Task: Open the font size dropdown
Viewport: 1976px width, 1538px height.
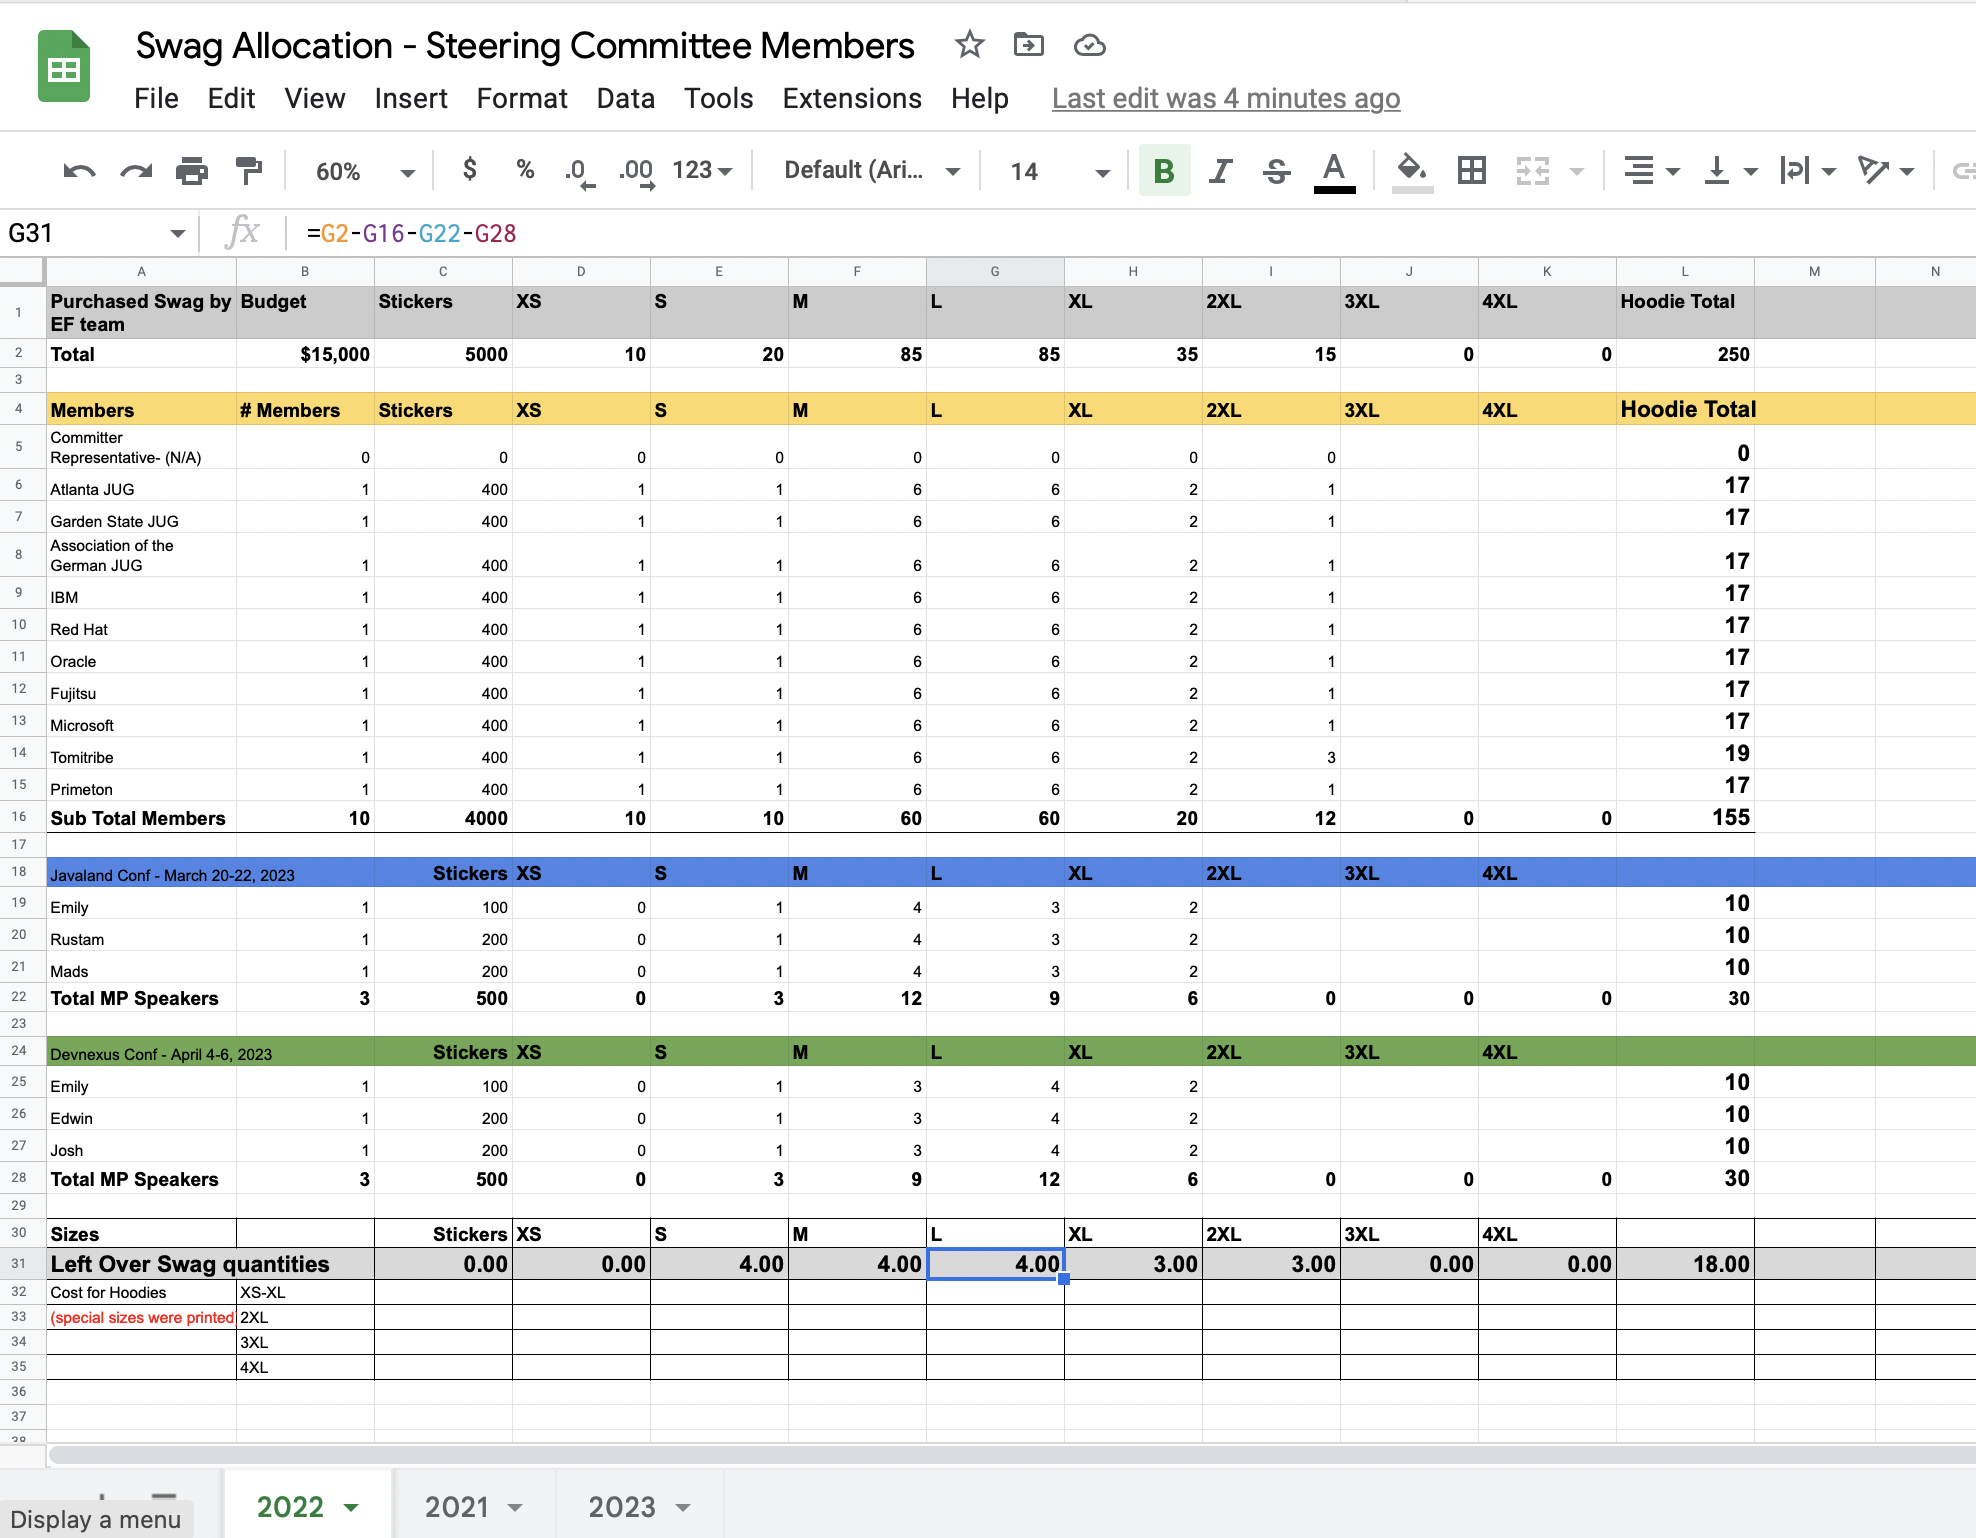Action: 1060,172
